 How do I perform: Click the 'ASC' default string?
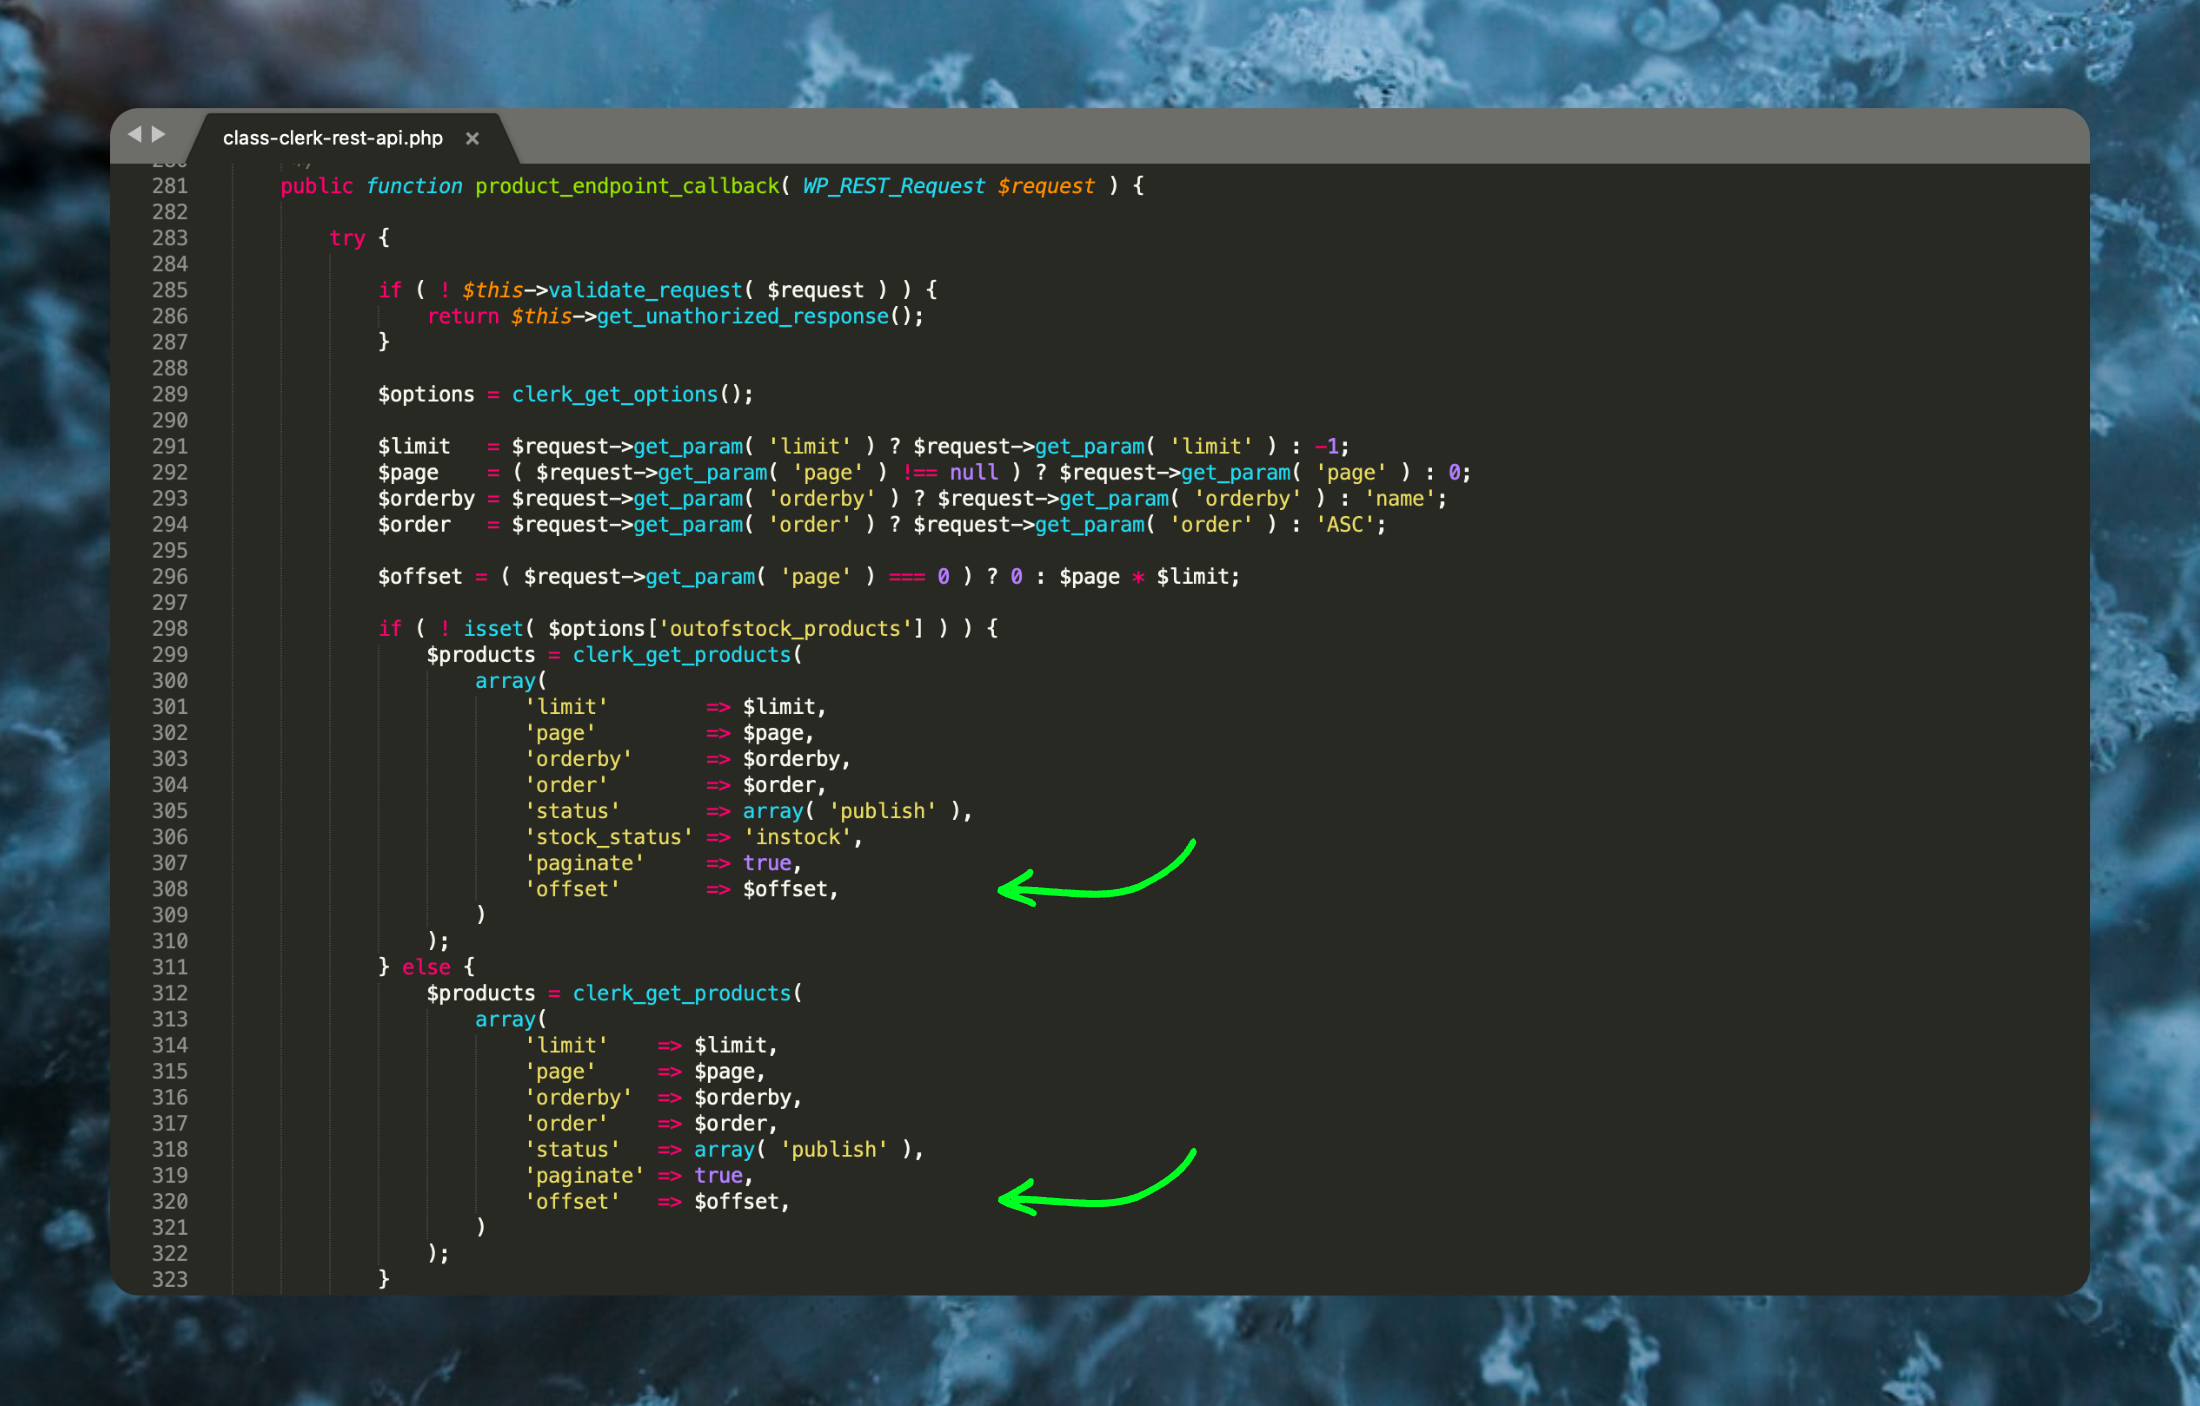click(1343, 524)
